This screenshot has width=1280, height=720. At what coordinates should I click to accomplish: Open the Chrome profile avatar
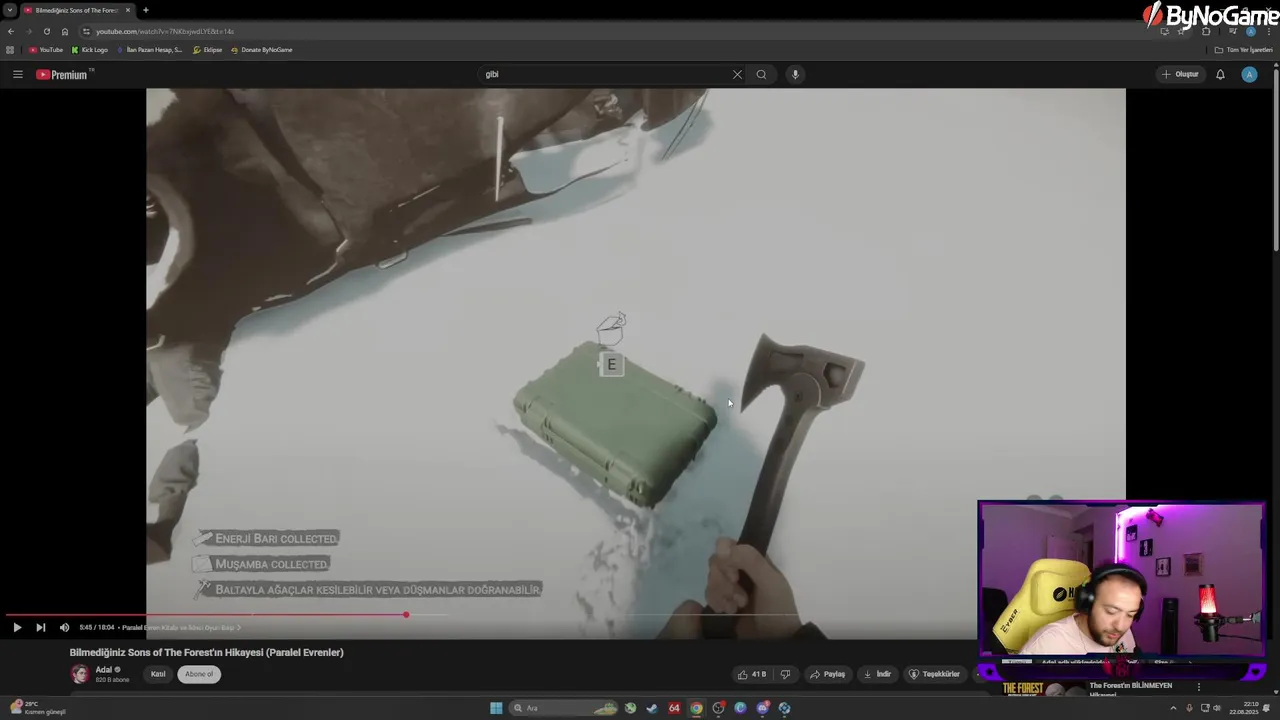pyautogui.click(x=1250, y=31)
